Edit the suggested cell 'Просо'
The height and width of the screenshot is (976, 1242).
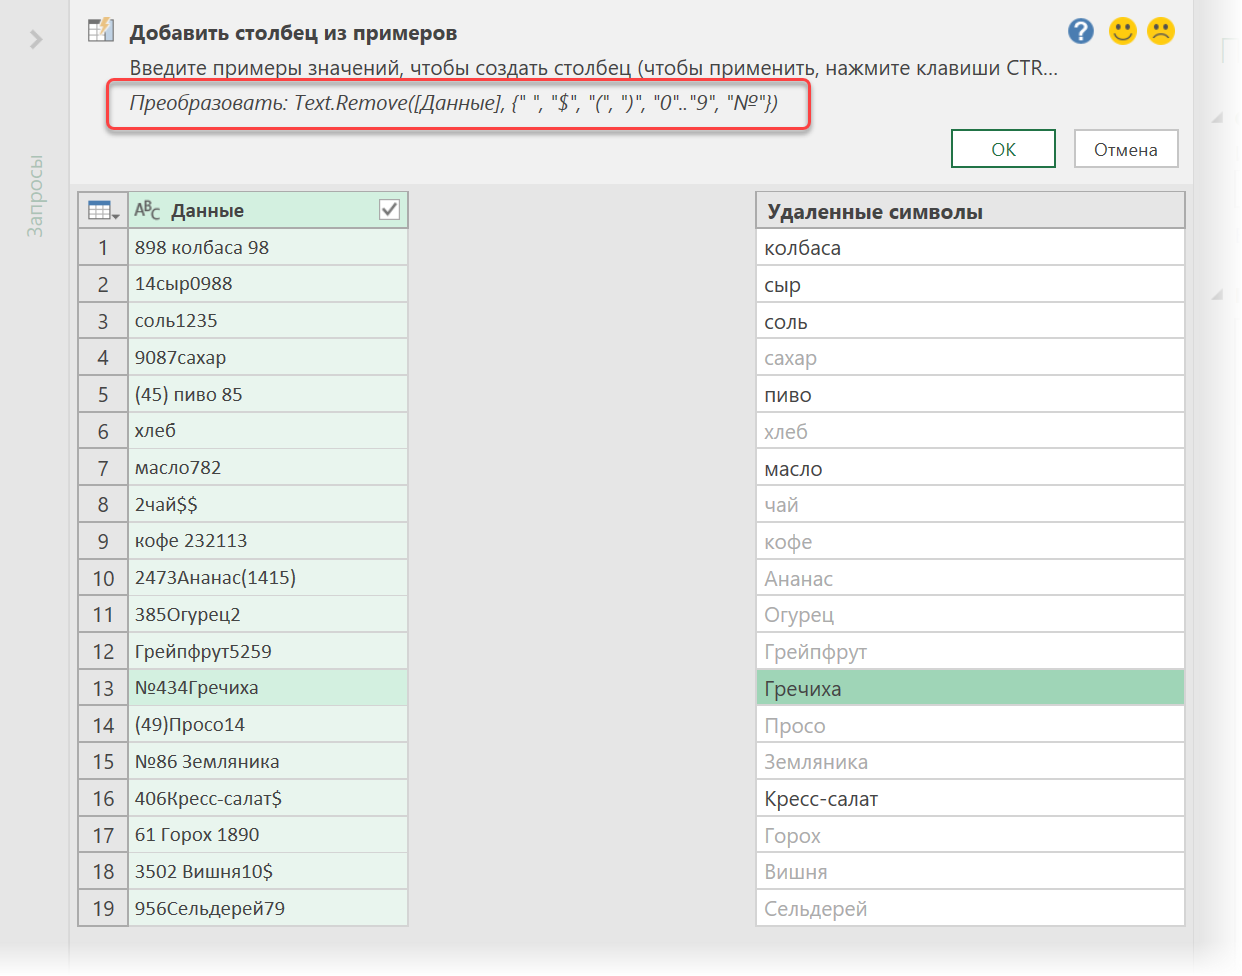(x=970, y=725)
